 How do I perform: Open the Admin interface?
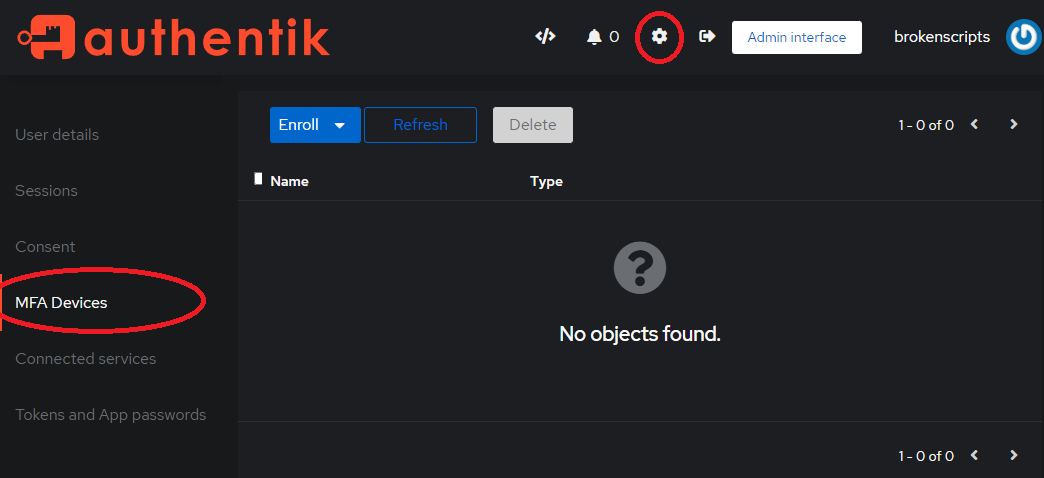pyautogui.click(x=796, y=37)
